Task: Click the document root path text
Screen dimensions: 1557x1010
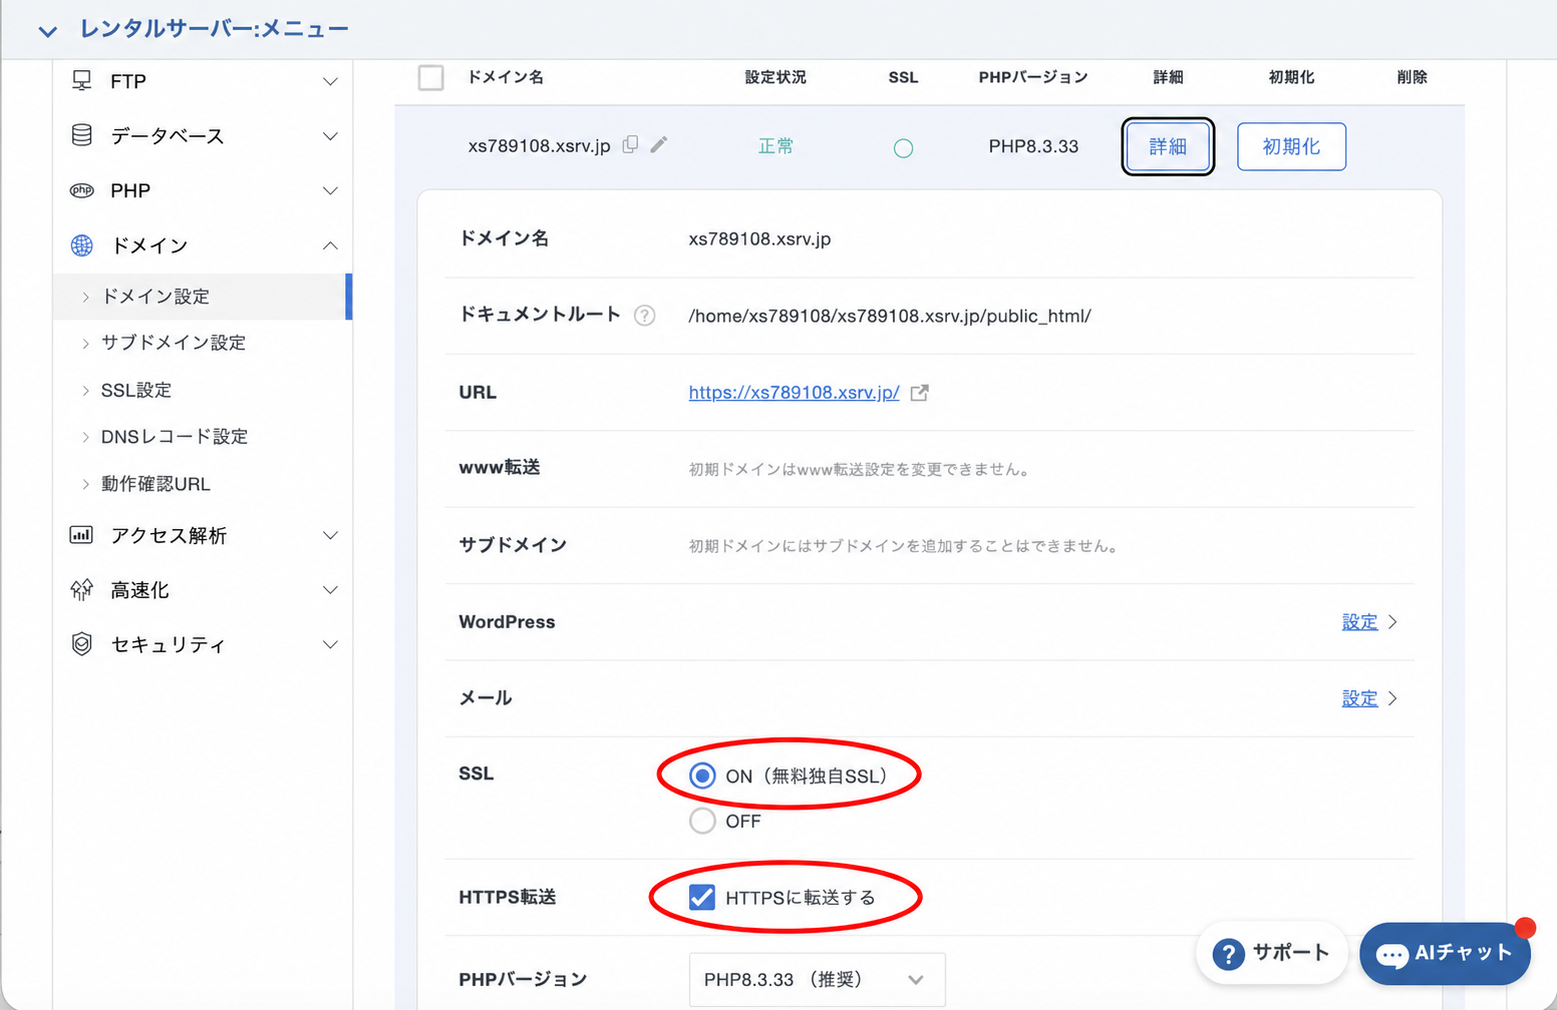Action: 889,316
